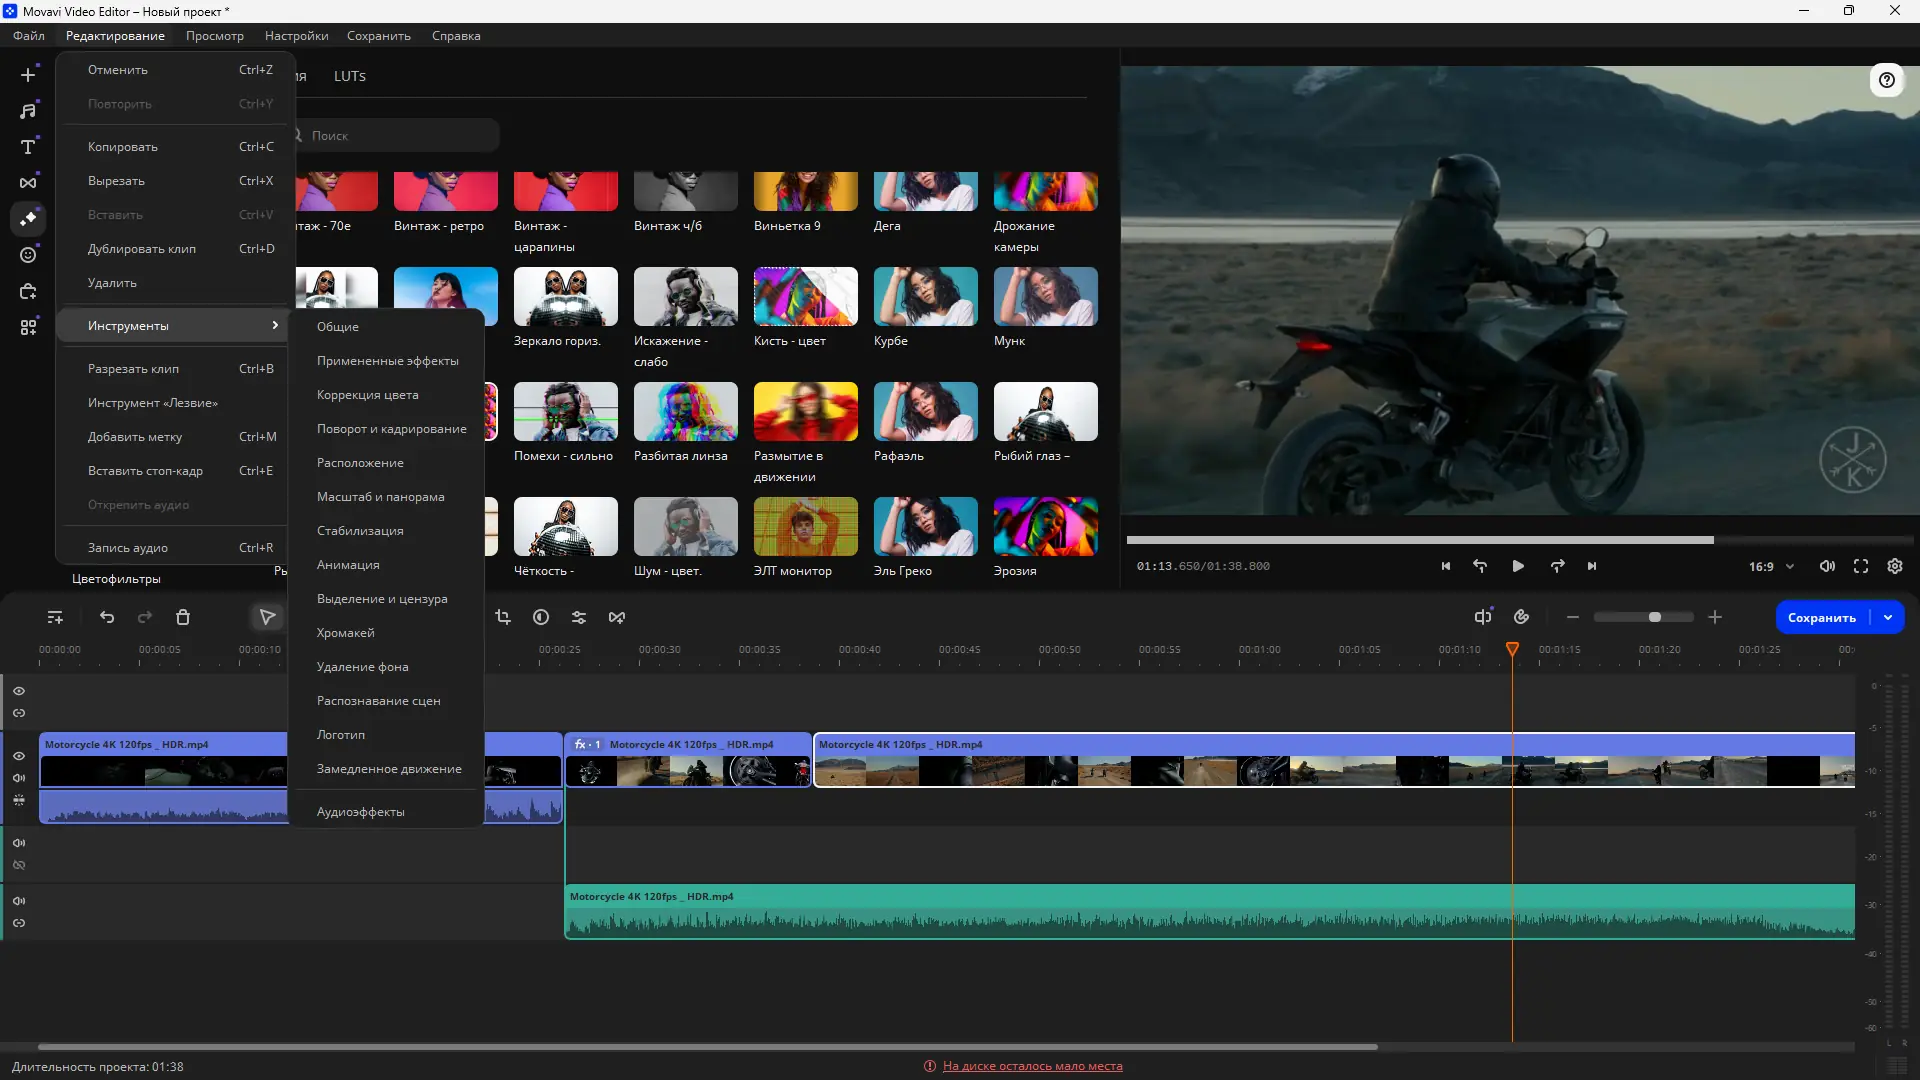Open the Transitions panel icon

(x=28, y=183)
